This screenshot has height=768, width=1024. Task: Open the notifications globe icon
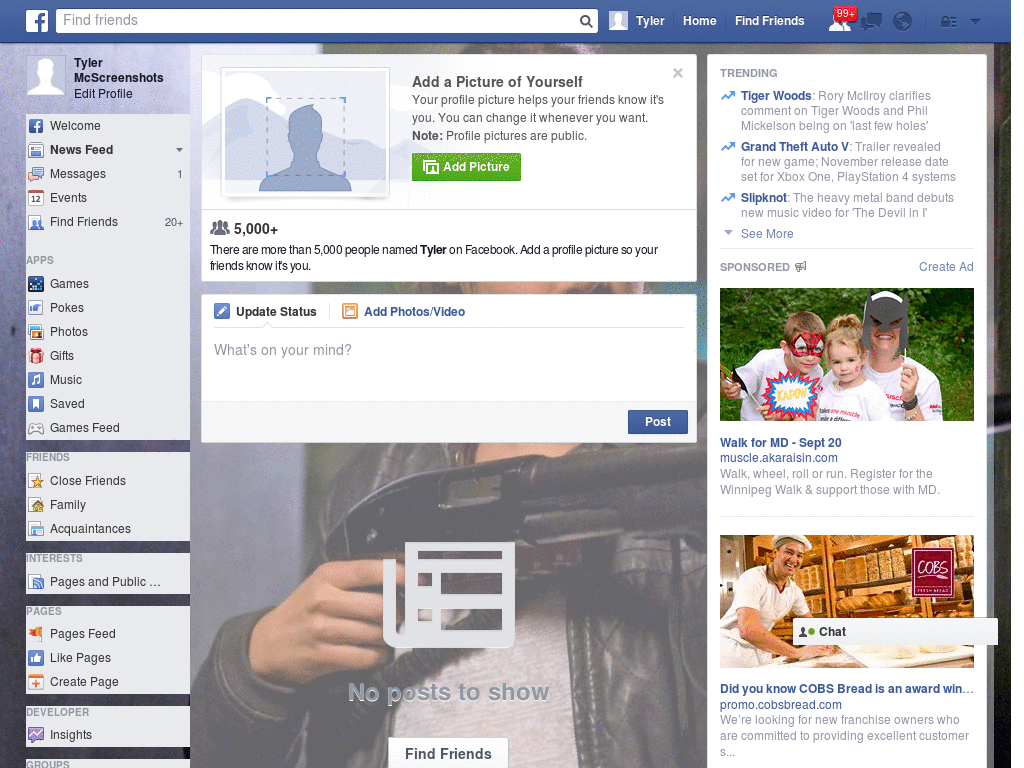pyautogui.click(x=903, y=22)
